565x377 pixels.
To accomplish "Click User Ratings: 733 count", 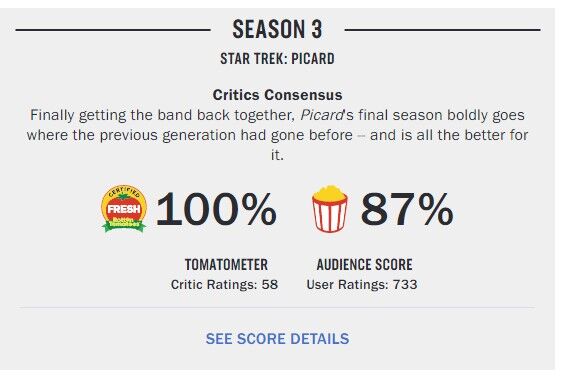I will [x=362, y=285].
